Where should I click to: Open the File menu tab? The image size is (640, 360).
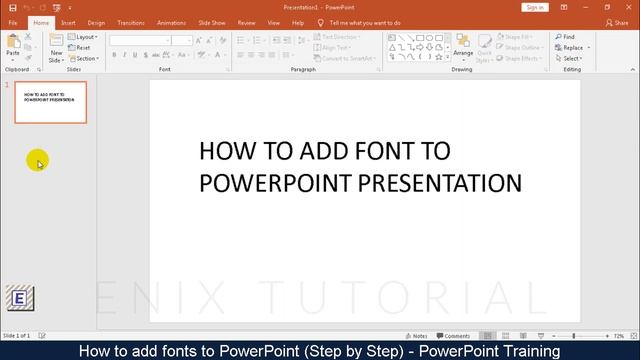point(13,23)
